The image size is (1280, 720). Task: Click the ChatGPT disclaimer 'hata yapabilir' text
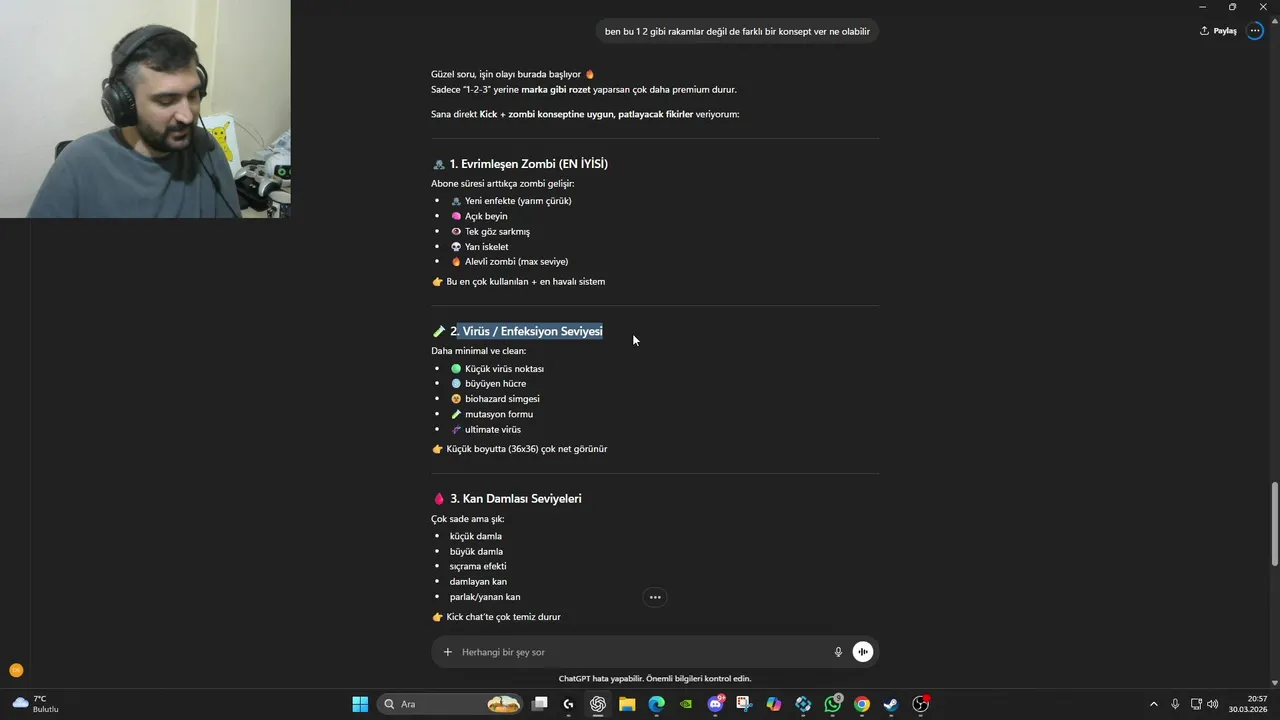654,679
